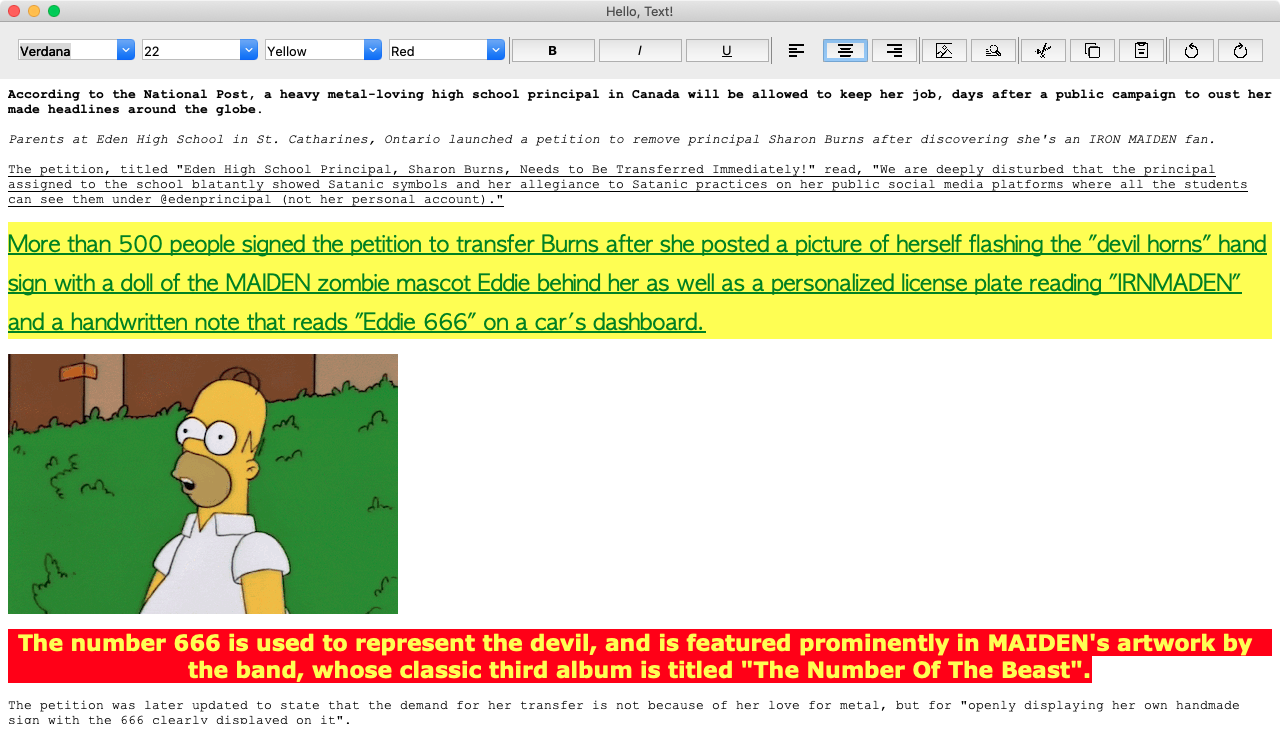Image resolution: width=1280 pixels, height=732 pixels.
Task: Align text to the left
Action: click(x=796, y=51)
